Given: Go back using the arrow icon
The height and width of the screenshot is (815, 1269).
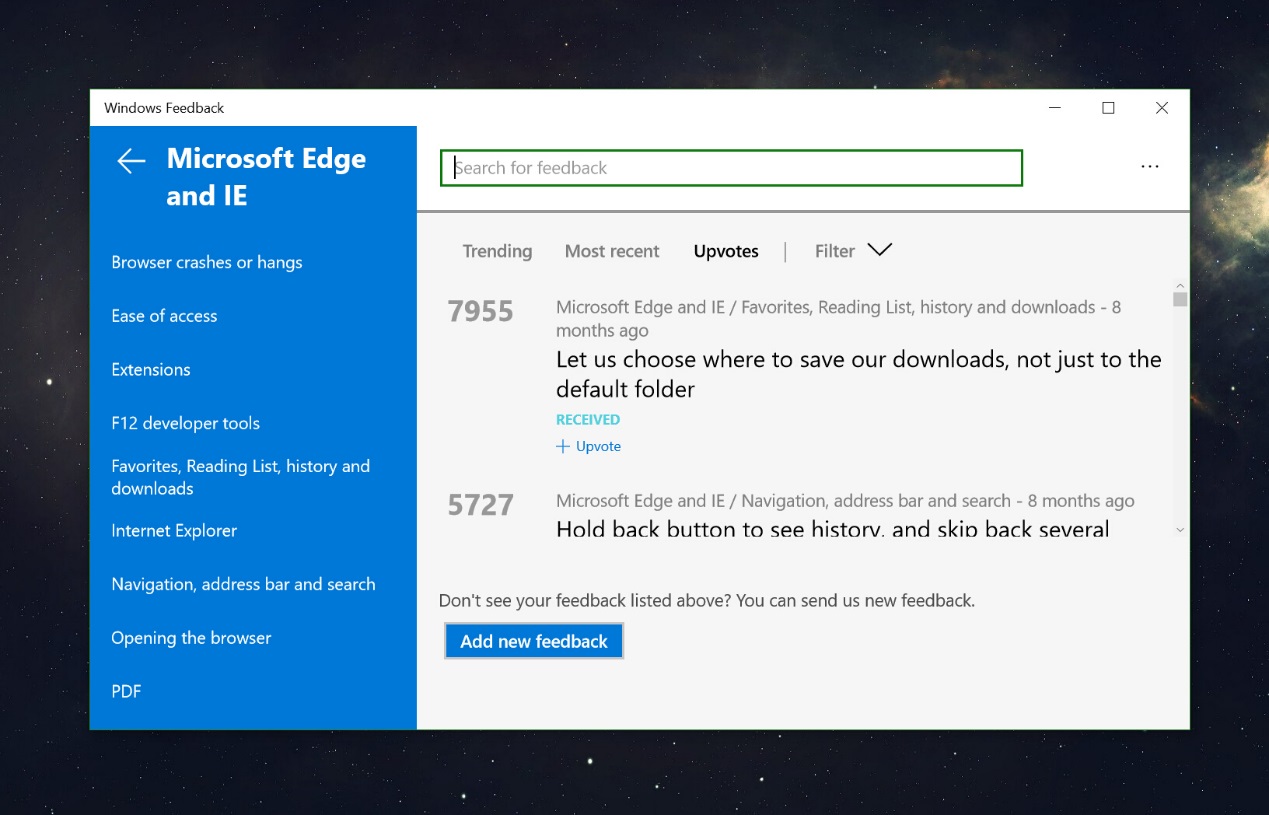Looking at the screenshot, I should point(131,161).
